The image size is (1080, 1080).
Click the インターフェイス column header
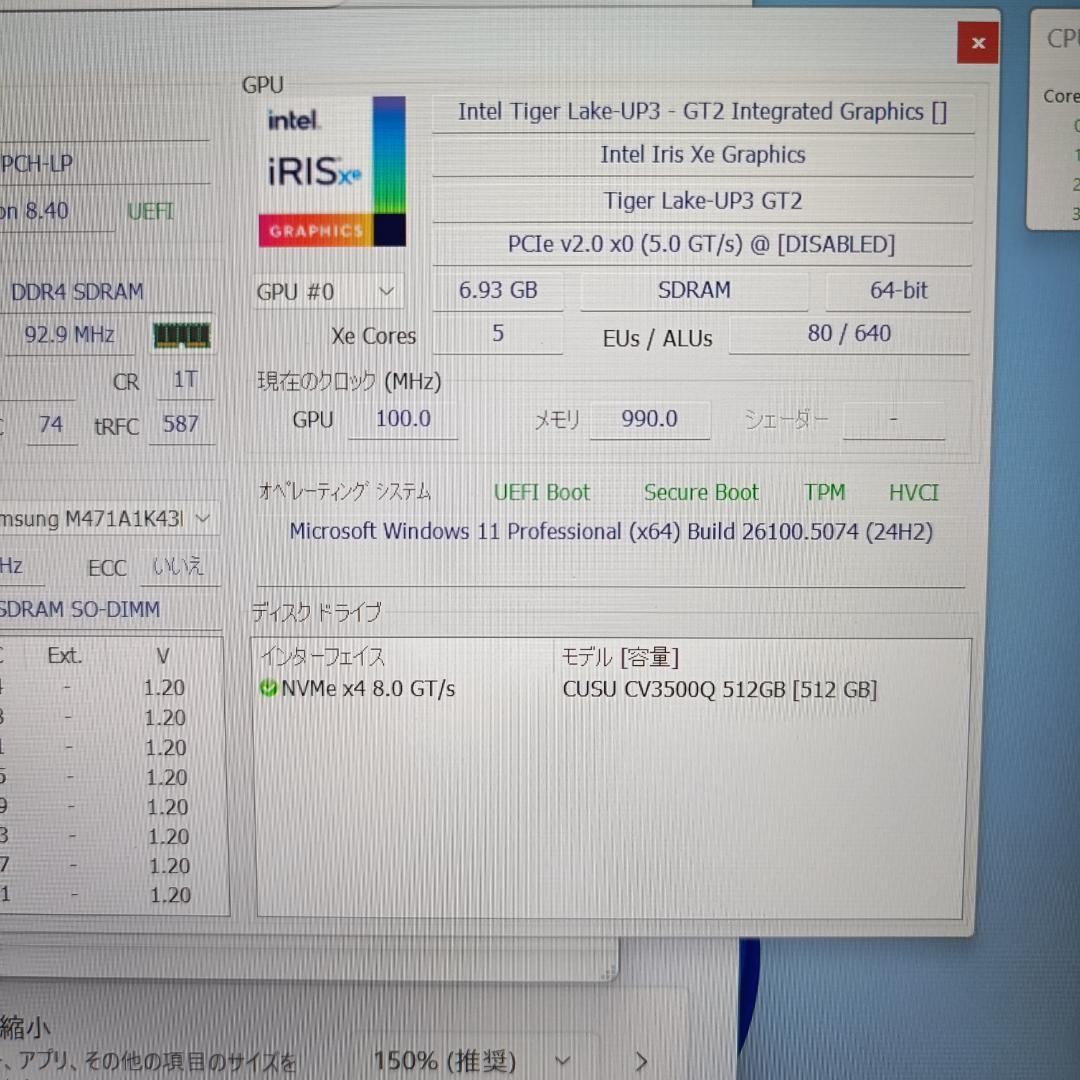click(322, 657)
